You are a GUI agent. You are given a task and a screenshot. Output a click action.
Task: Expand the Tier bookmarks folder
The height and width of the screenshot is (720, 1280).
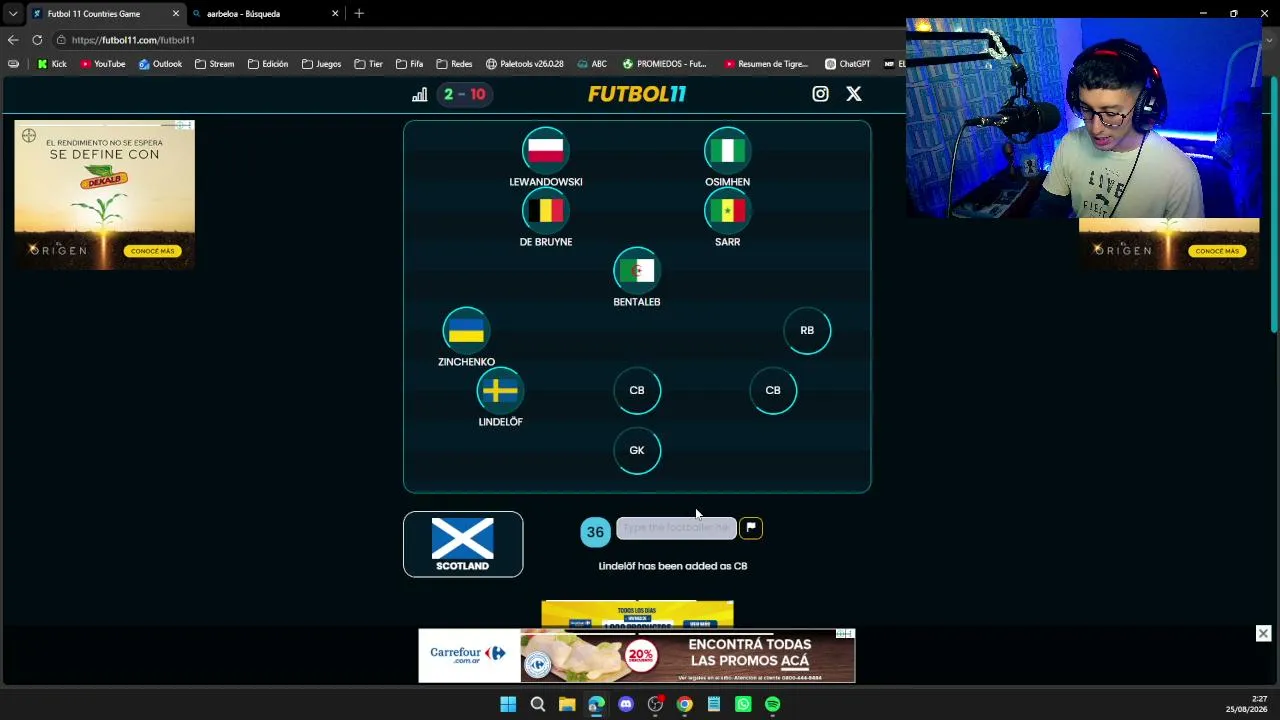(x=368, y=64)
